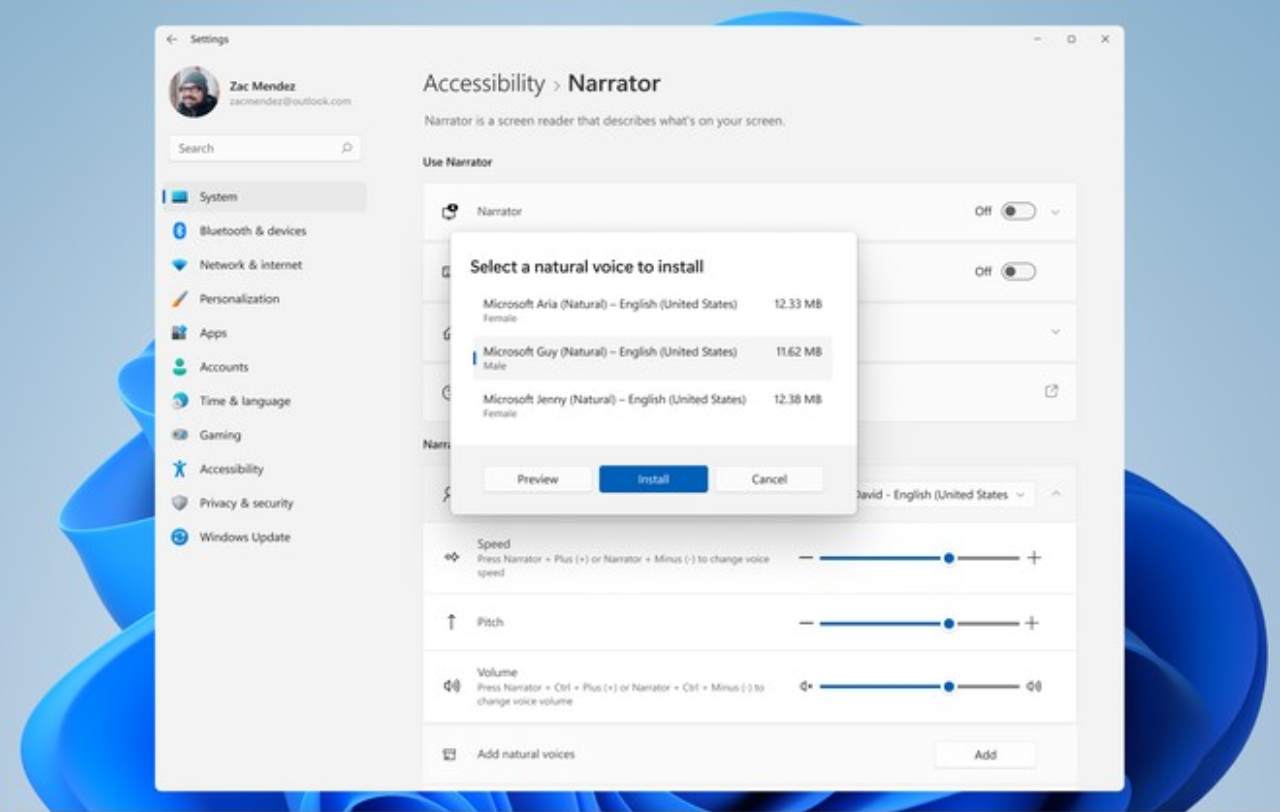Viewport: 1280px width, 812px height.
Task: Click Install in the voice dialog
Action: click(x=653, y=479)
